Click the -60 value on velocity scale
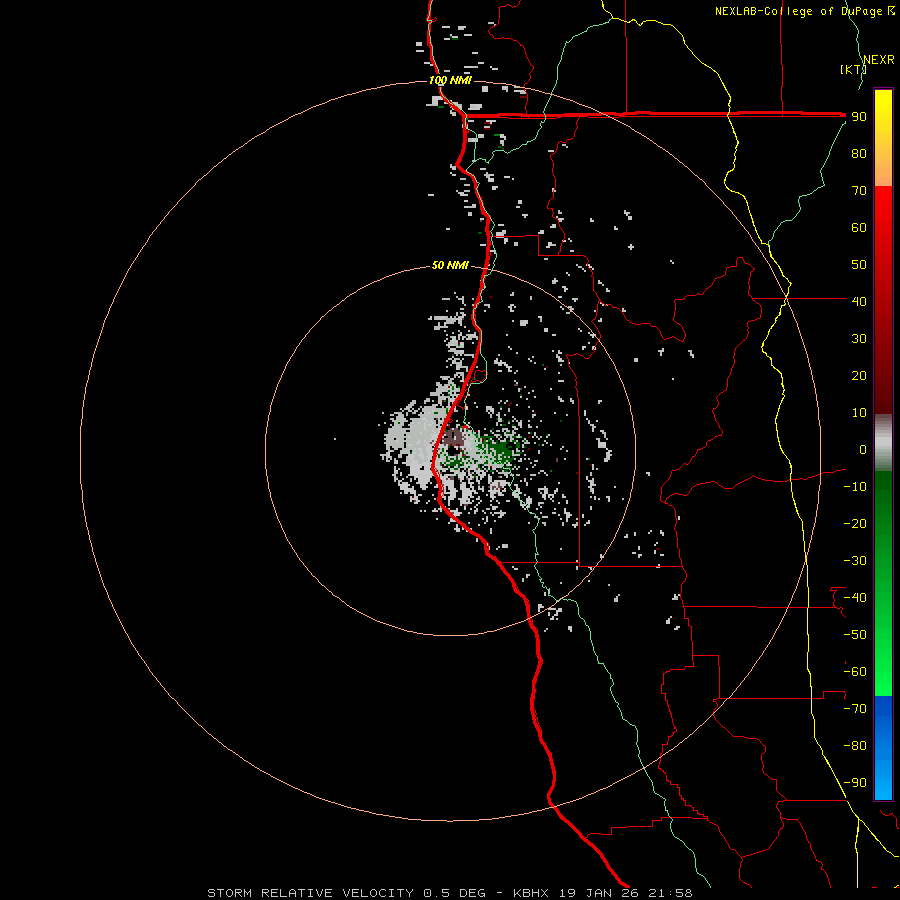The image size is (900, 900). [x=855, y=672]
